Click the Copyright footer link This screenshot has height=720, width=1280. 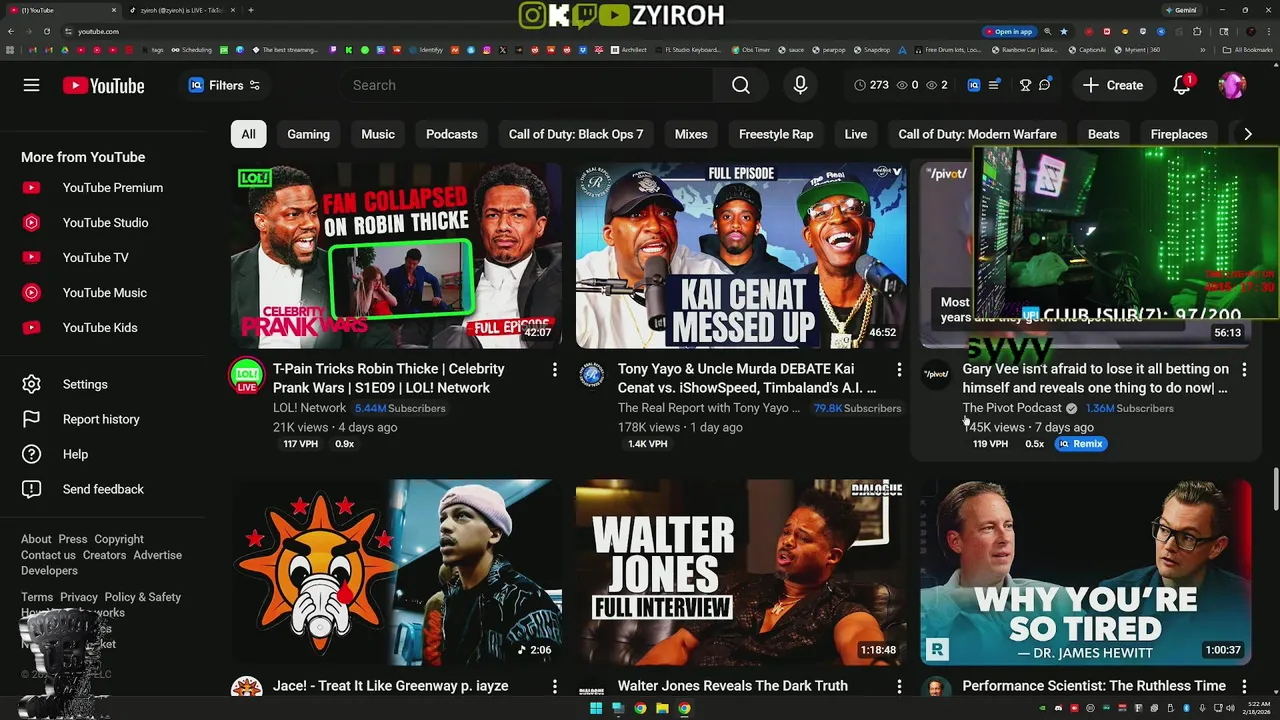119,539
